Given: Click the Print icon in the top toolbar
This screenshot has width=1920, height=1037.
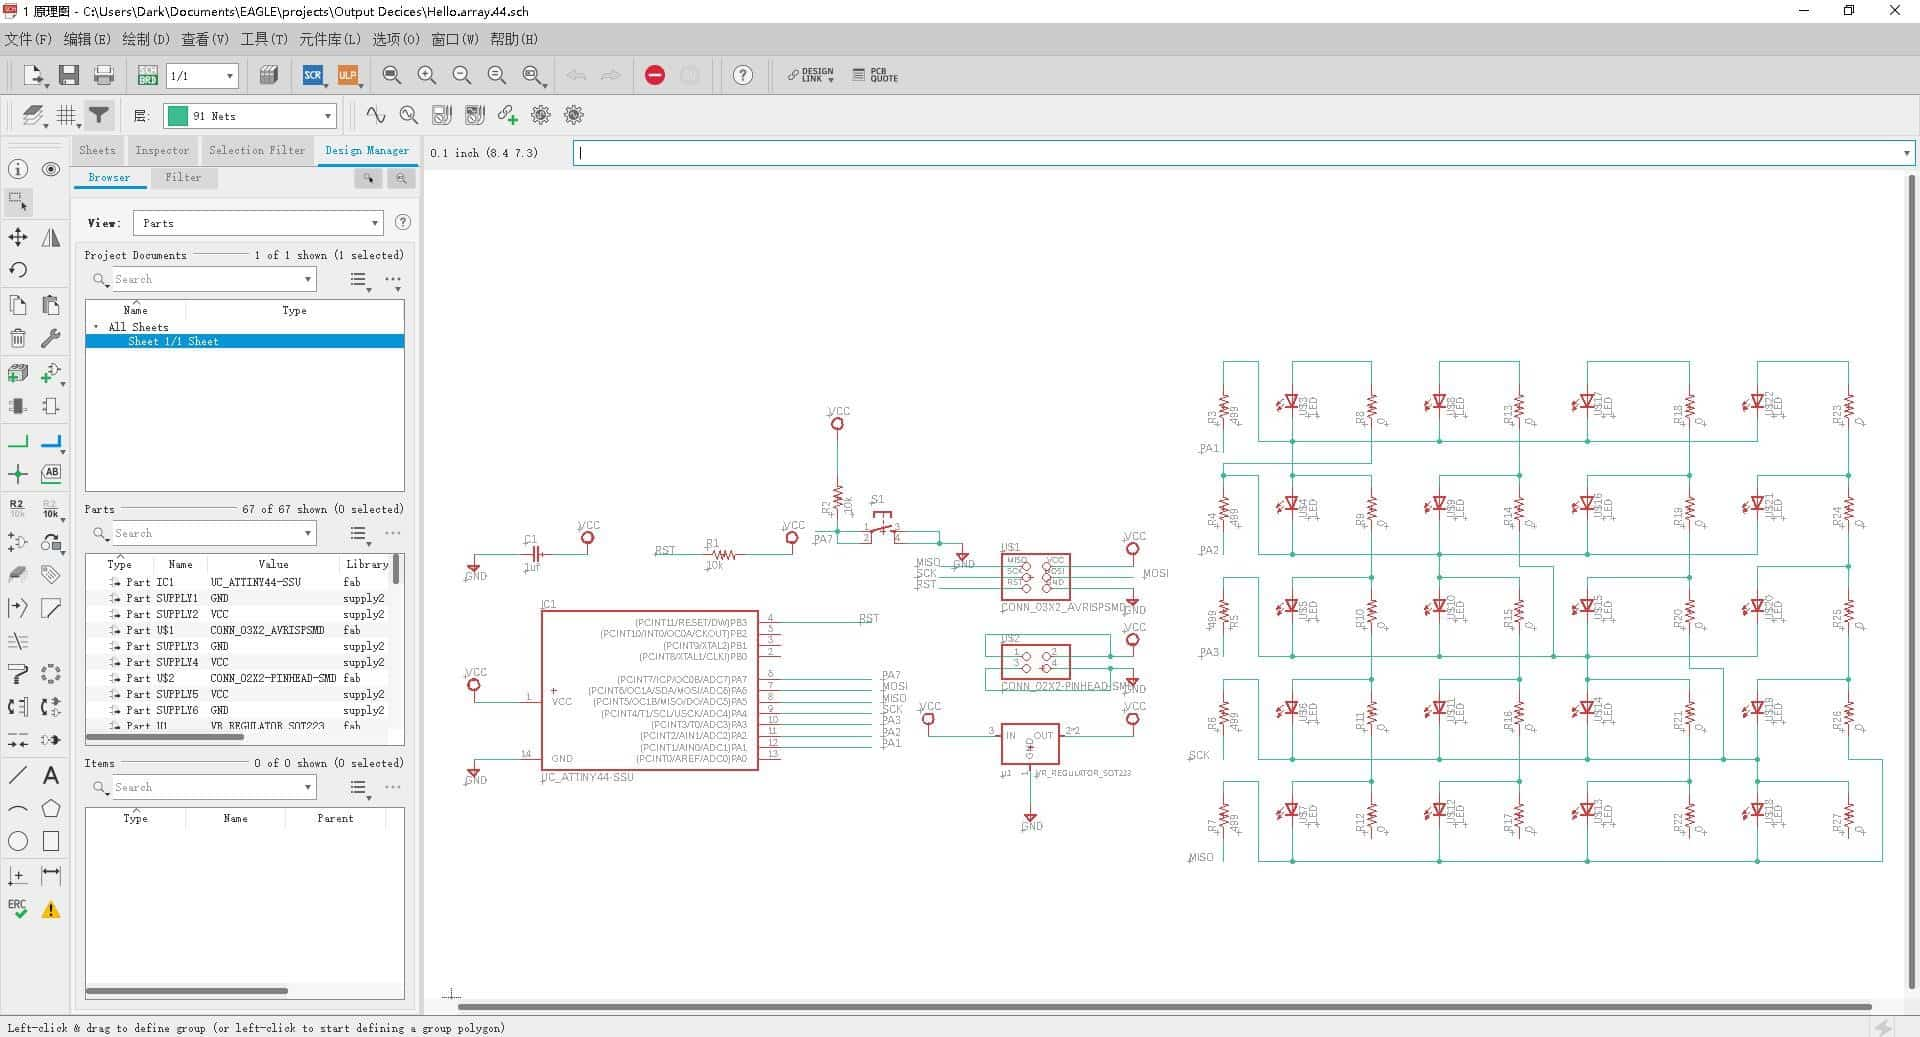Looking at the screenshot, I should 103,75.
